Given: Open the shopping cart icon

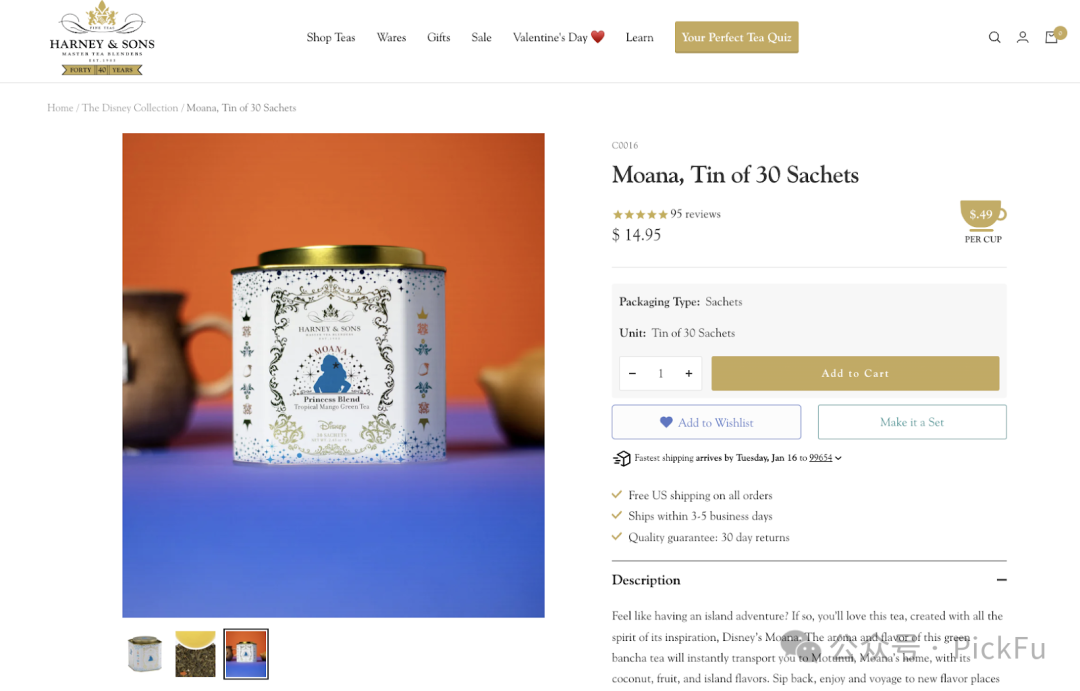Looking at the screenshot, I should (x=1051, y=38).
